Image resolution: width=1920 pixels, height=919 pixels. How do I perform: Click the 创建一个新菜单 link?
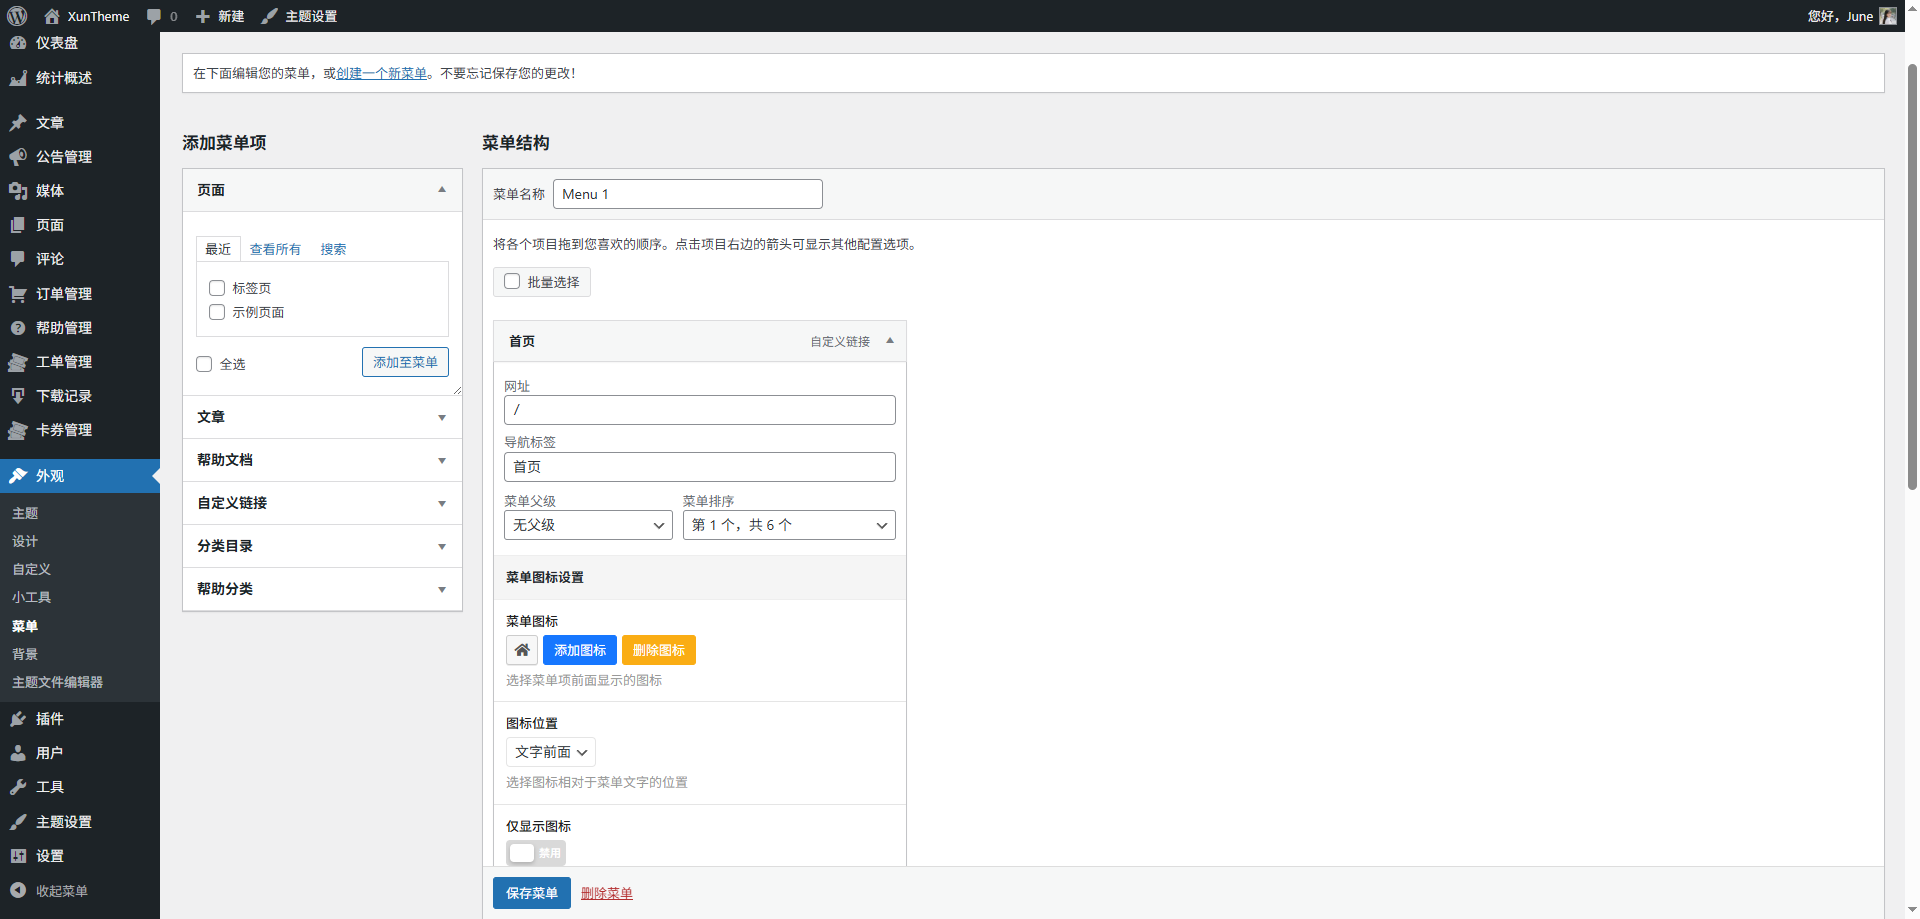coord(382,73)
